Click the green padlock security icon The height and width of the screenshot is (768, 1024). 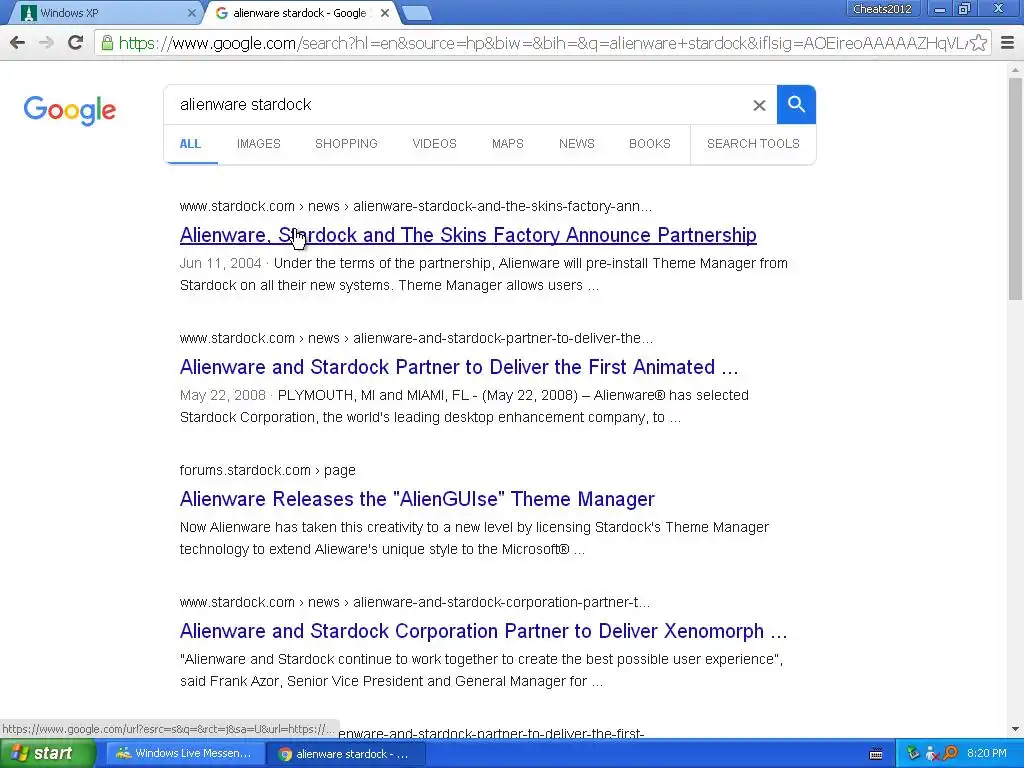tap(106, 43)
